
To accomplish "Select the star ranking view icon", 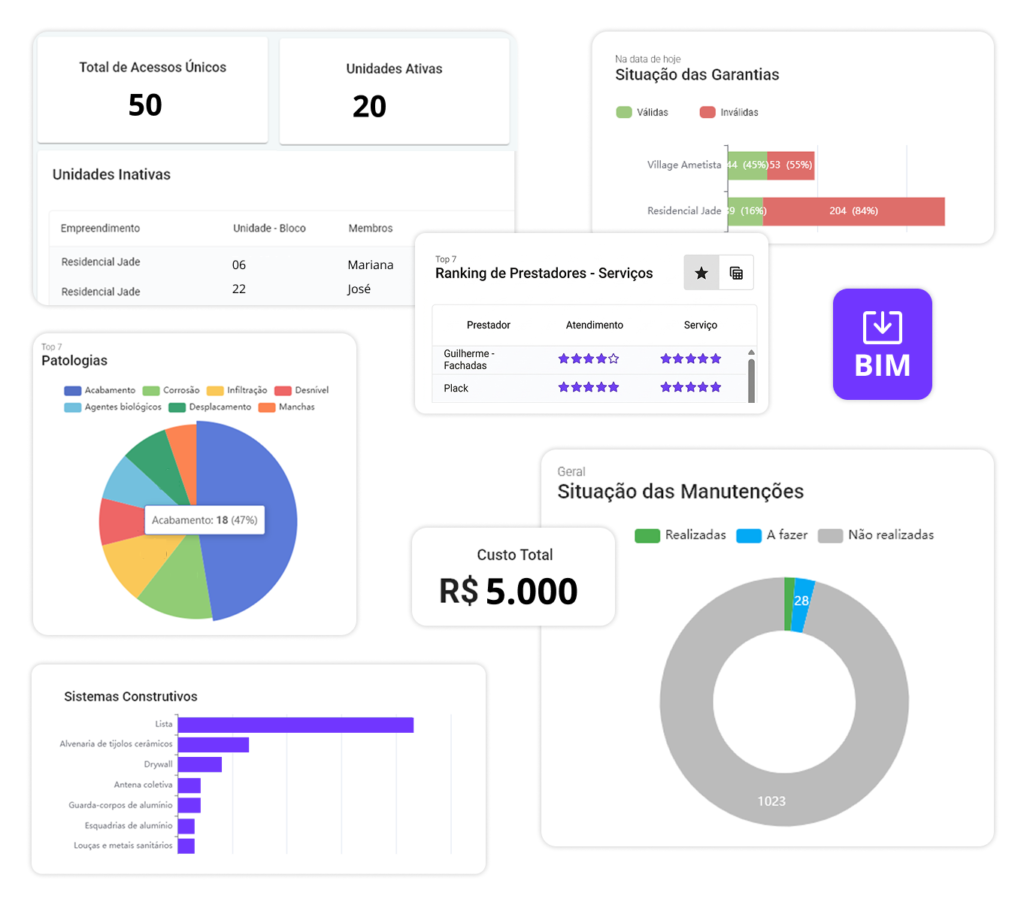I will (701, 273).
